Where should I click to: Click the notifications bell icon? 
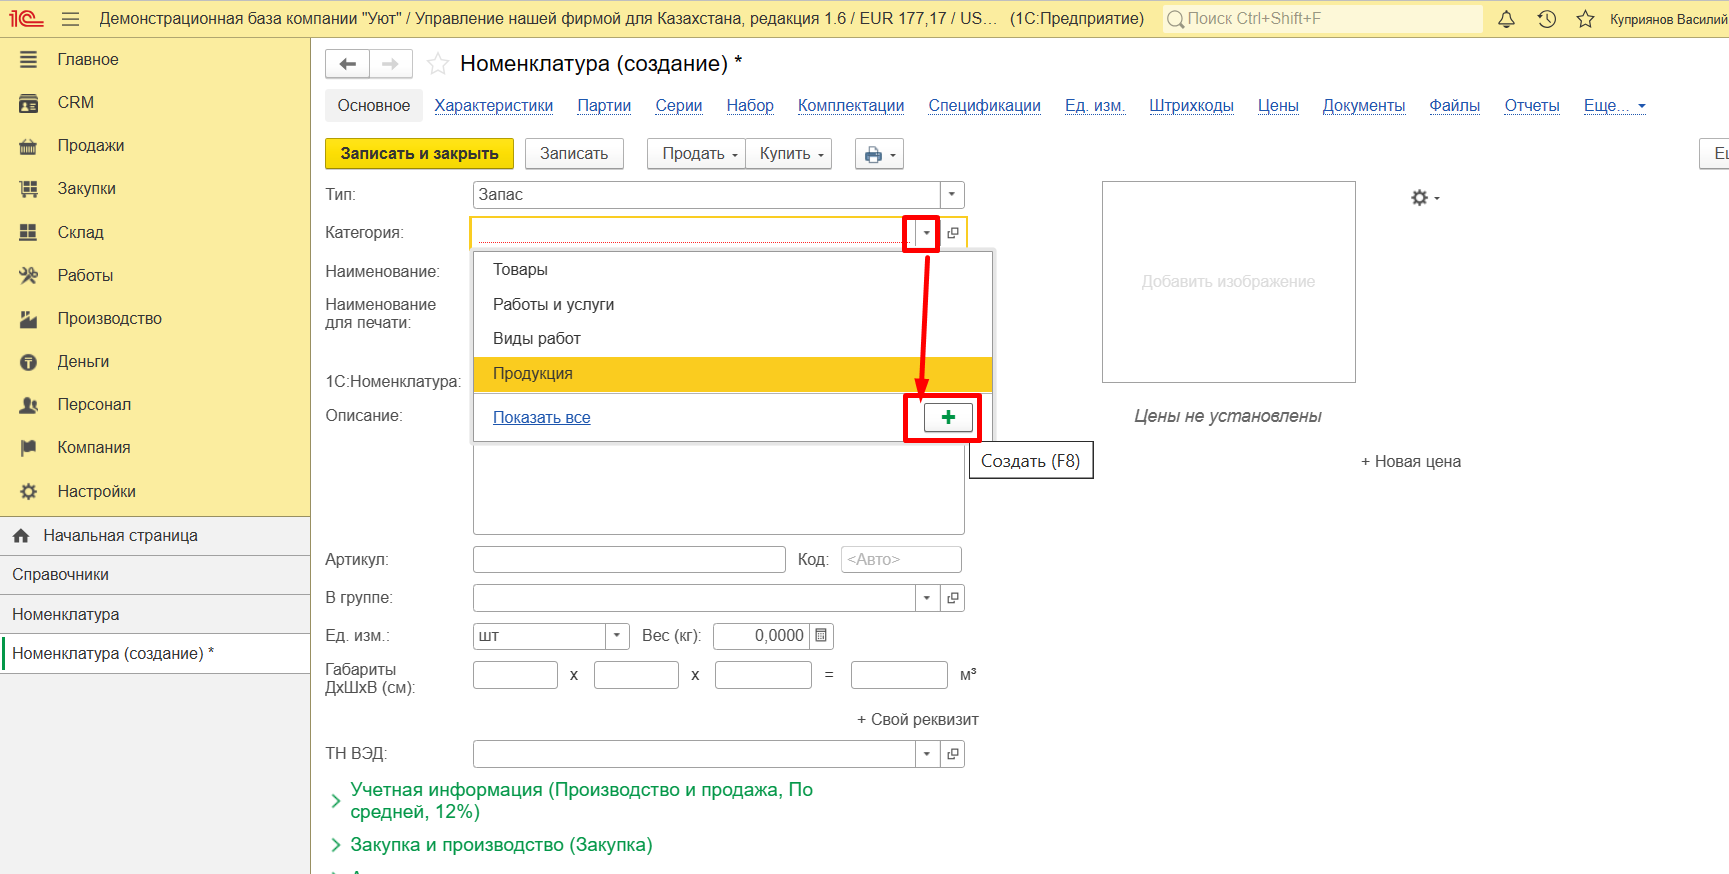[1506, 19]
